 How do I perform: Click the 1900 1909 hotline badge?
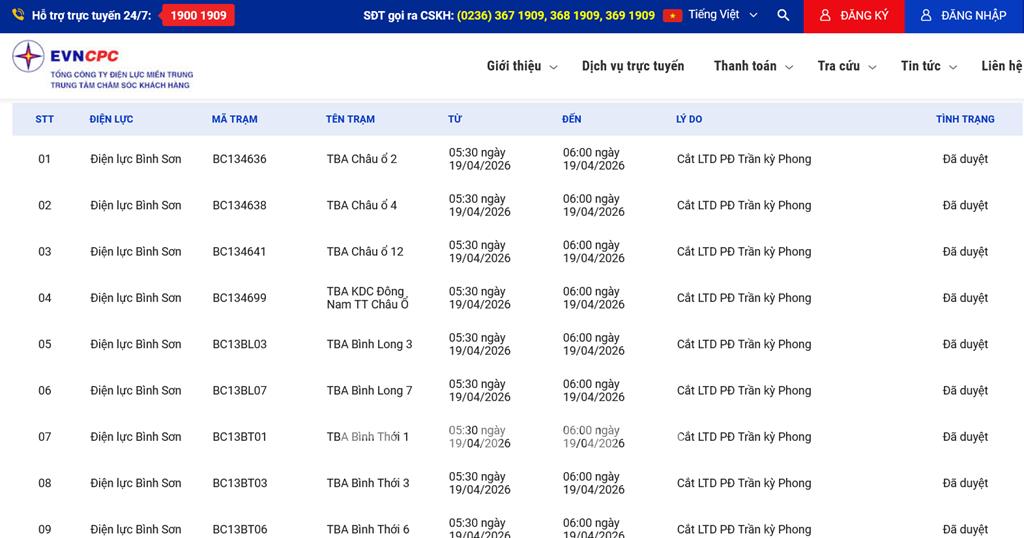[198, 16]
